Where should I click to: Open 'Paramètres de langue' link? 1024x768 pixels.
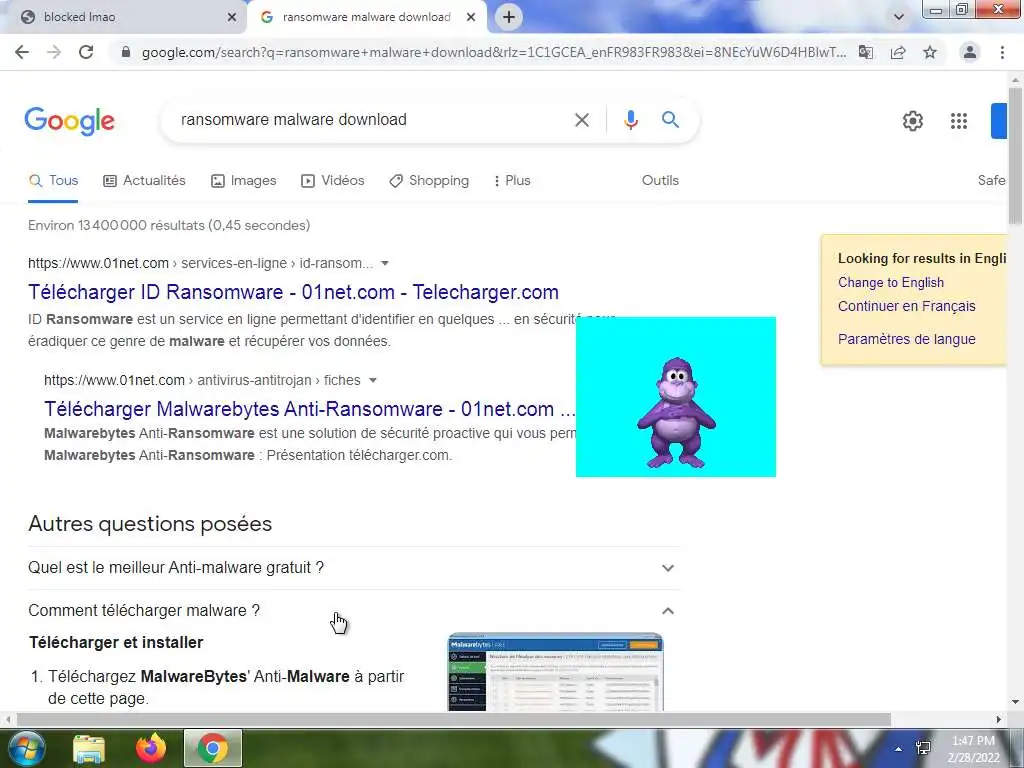click(906, 339)
